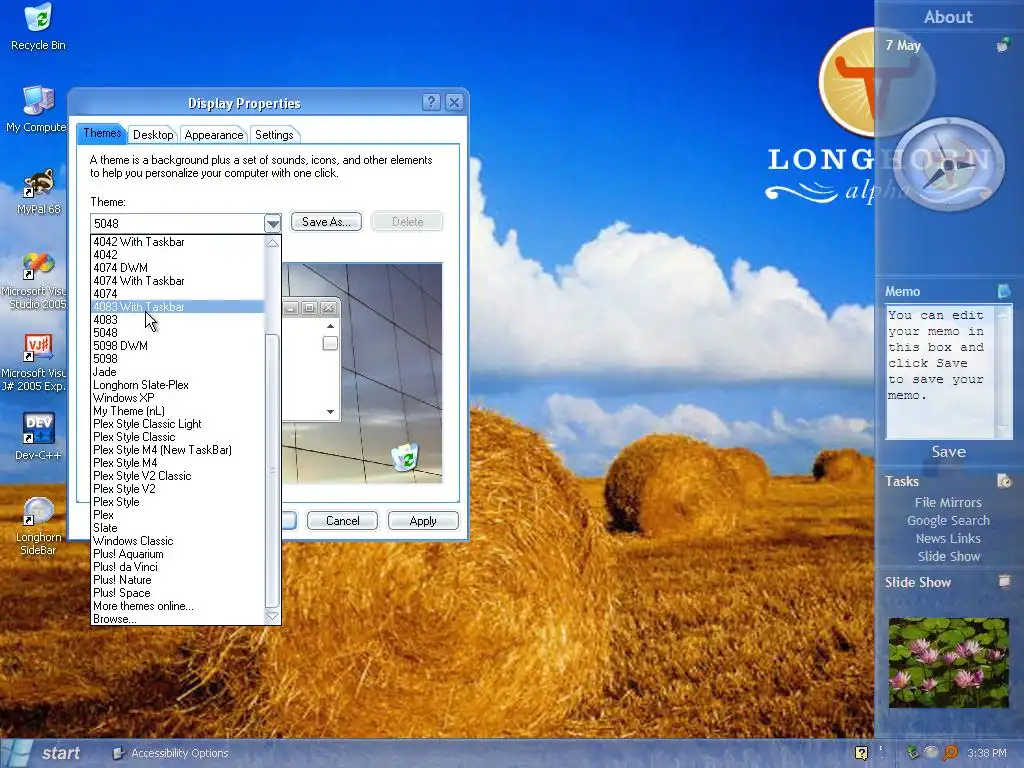1024x768 pixels.
Task: Click the Cancel button
Action: 342,520
